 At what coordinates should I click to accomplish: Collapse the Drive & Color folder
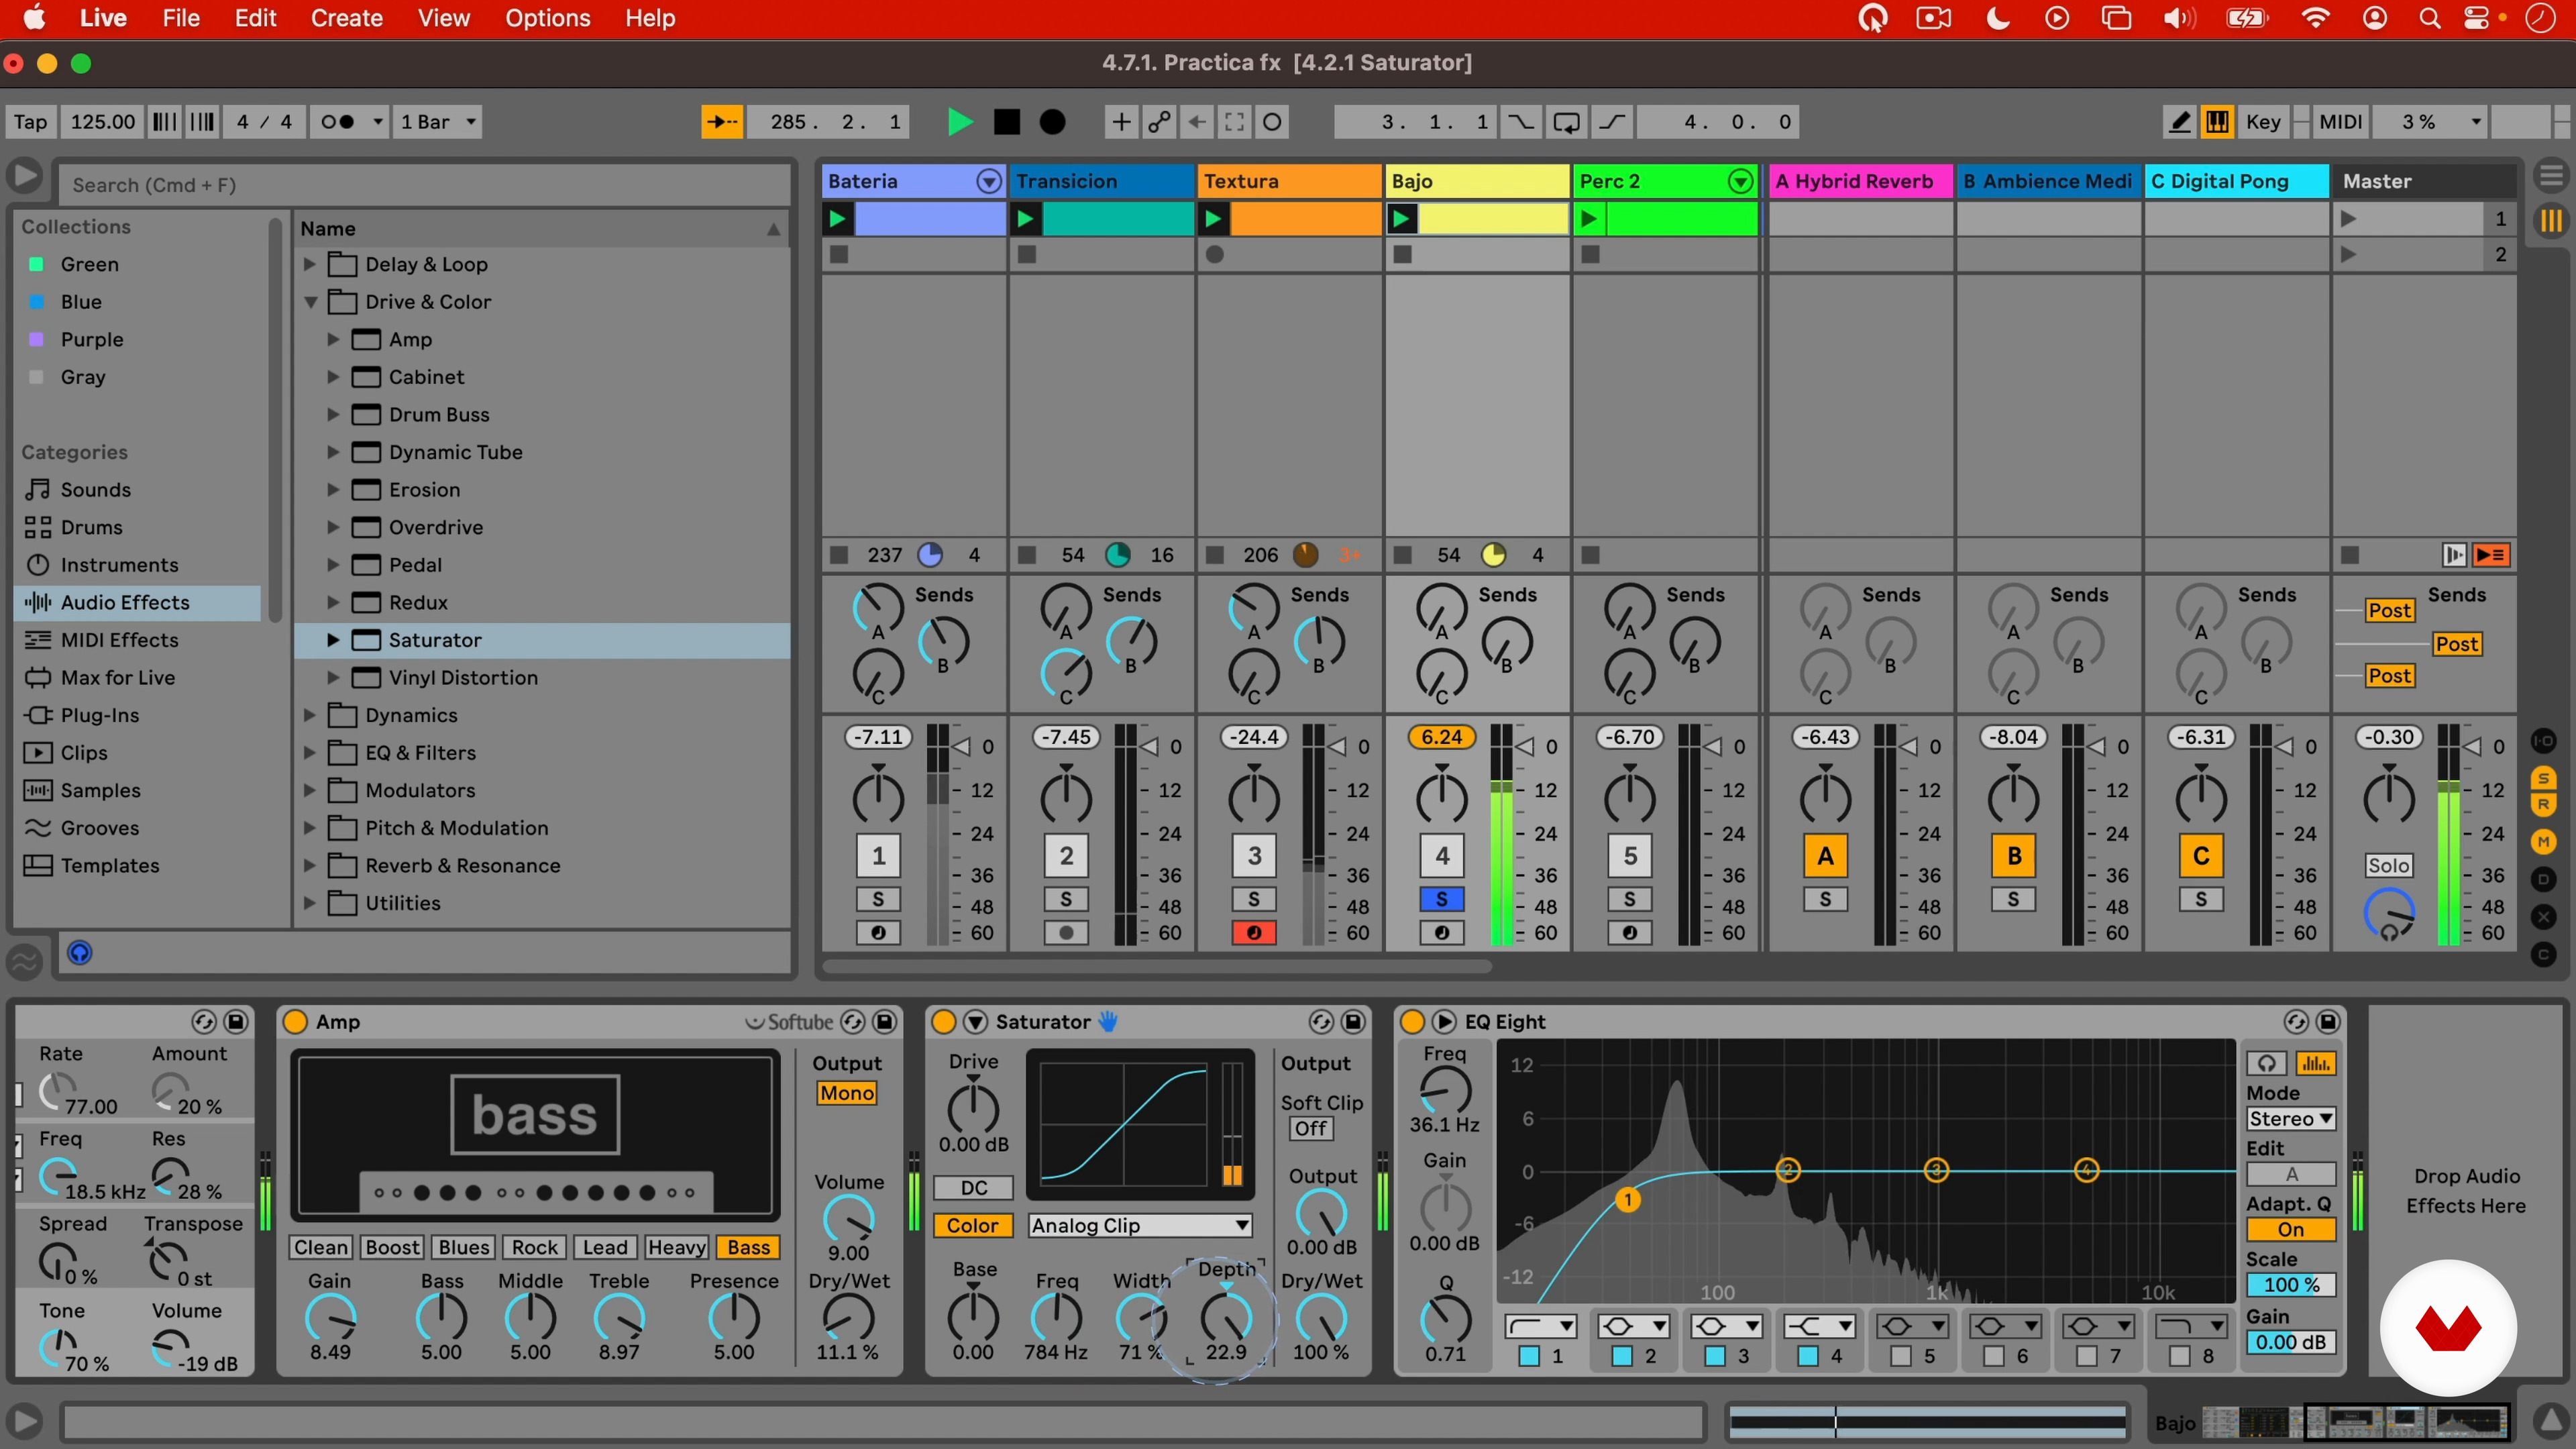pyautogui.click(x=310, y=302)
